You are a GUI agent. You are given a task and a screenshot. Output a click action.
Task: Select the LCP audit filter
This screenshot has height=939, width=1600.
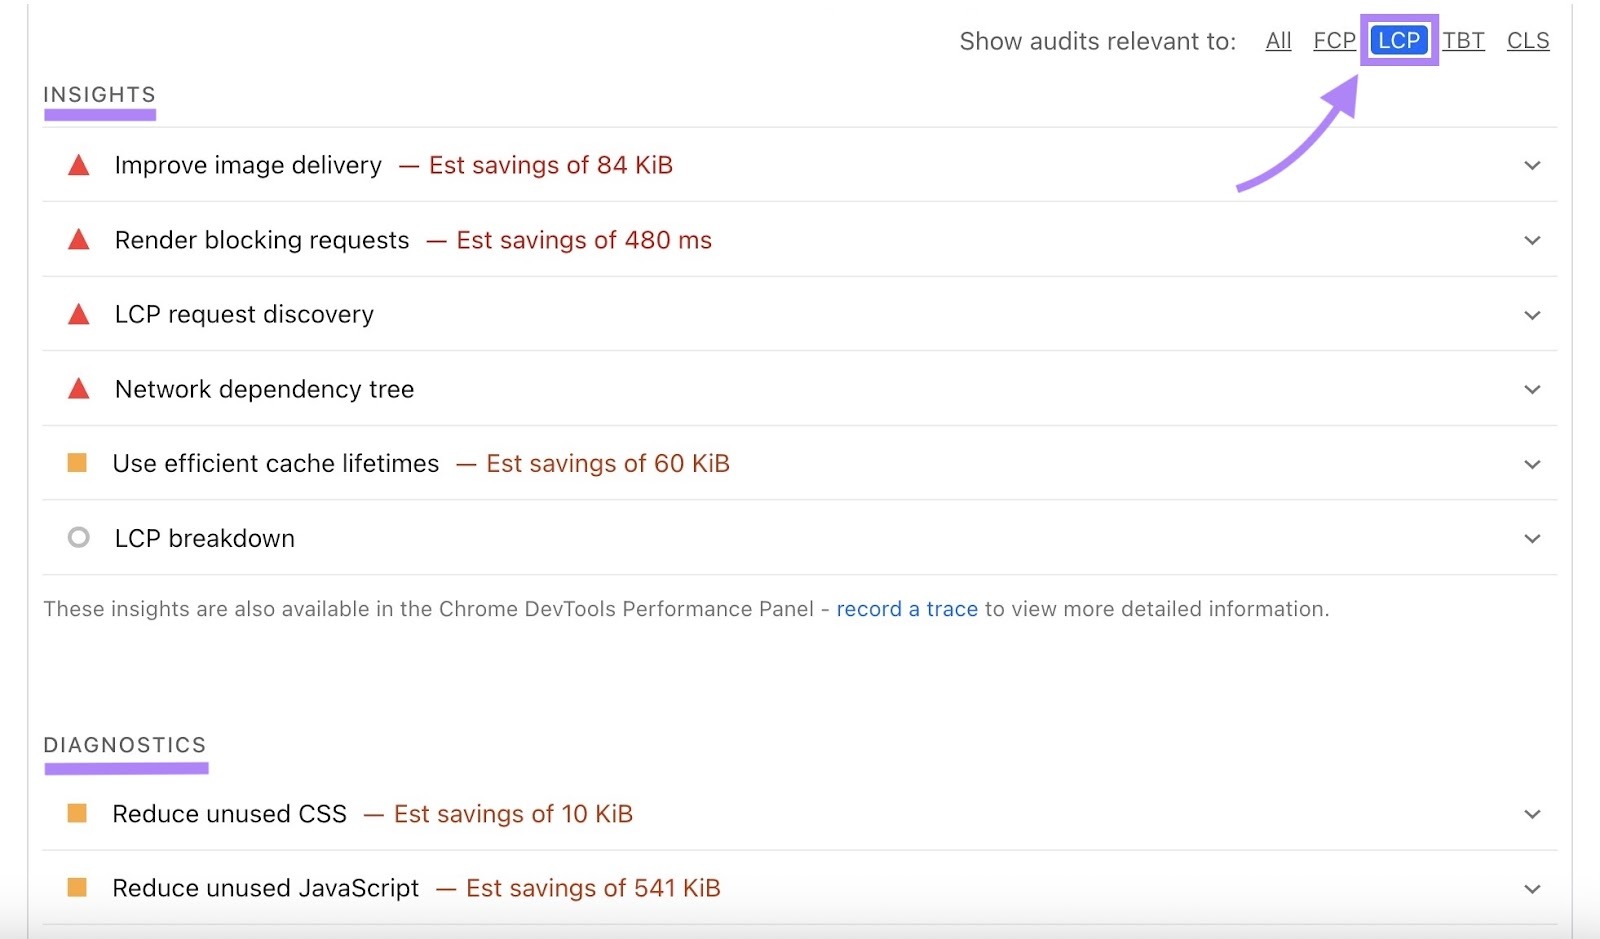coord(1398,41)
